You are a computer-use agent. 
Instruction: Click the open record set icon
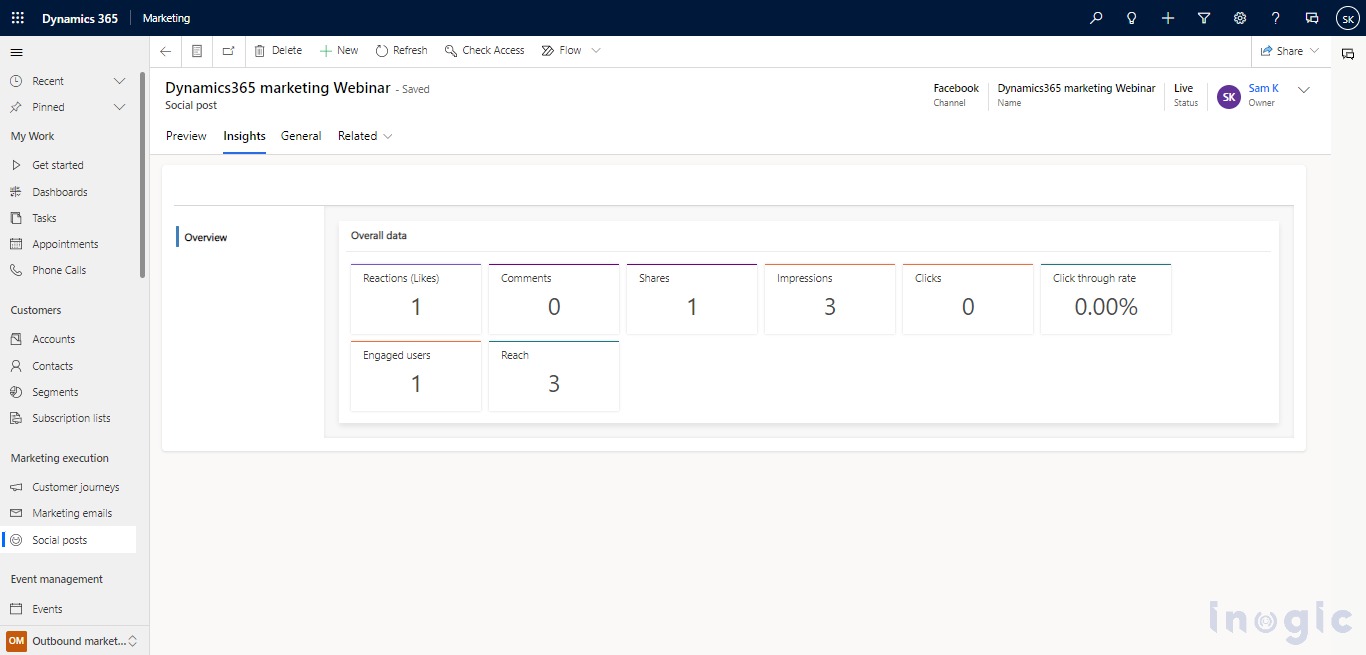coord(197,51)
